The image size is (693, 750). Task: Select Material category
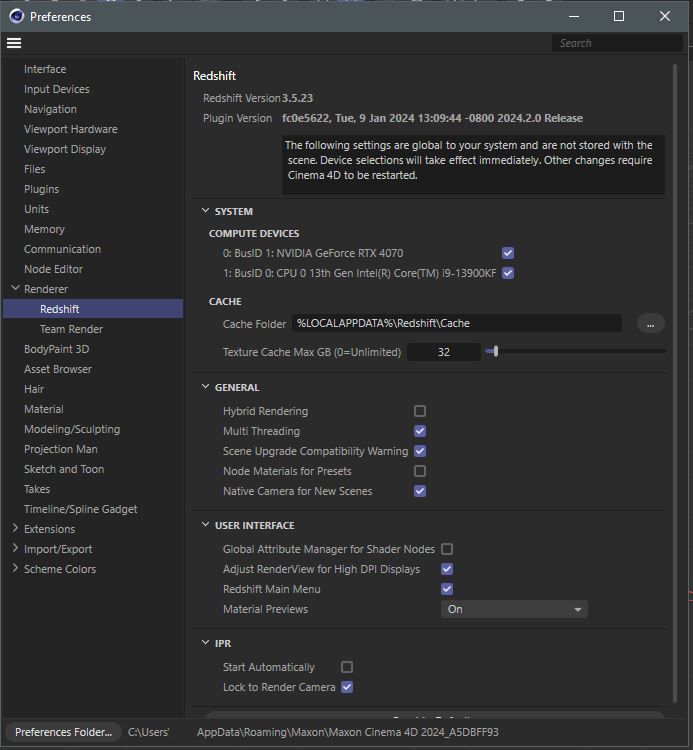pos(44,409)
